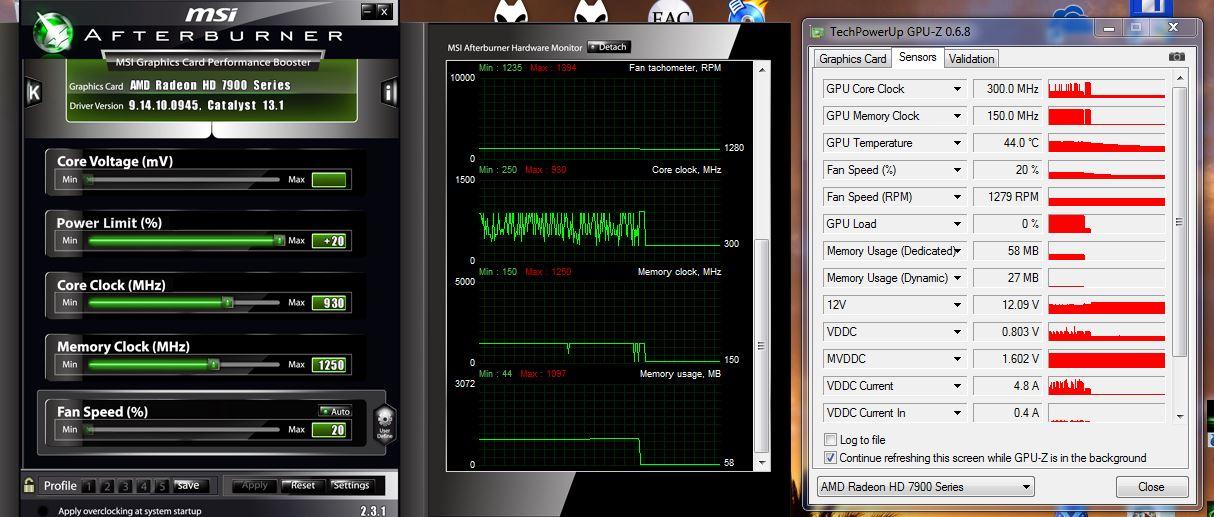Click the Apply button in Afterburner
The height and width of the screenshot is (517, 1214).
point(255,486)
